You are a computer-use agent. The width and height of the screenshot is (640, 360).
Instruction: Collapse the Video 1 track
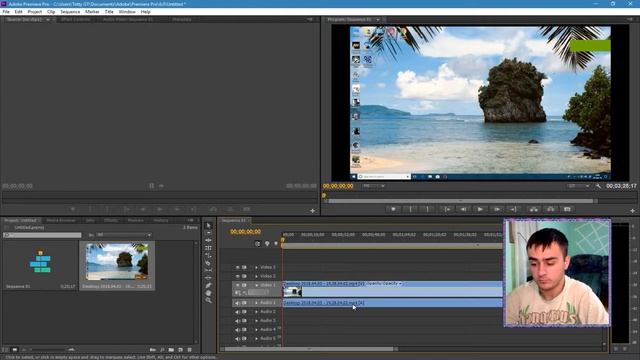[256, 285]
